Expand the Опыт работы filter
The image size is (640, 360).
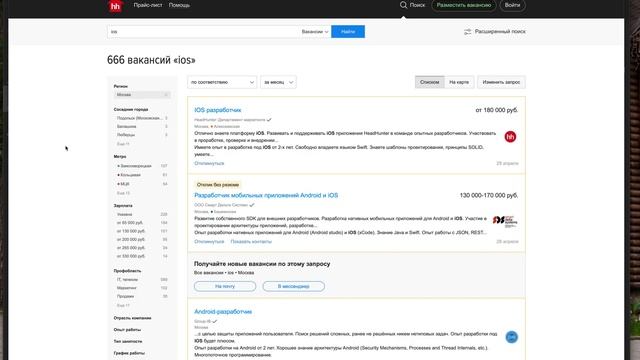(127, 329)
